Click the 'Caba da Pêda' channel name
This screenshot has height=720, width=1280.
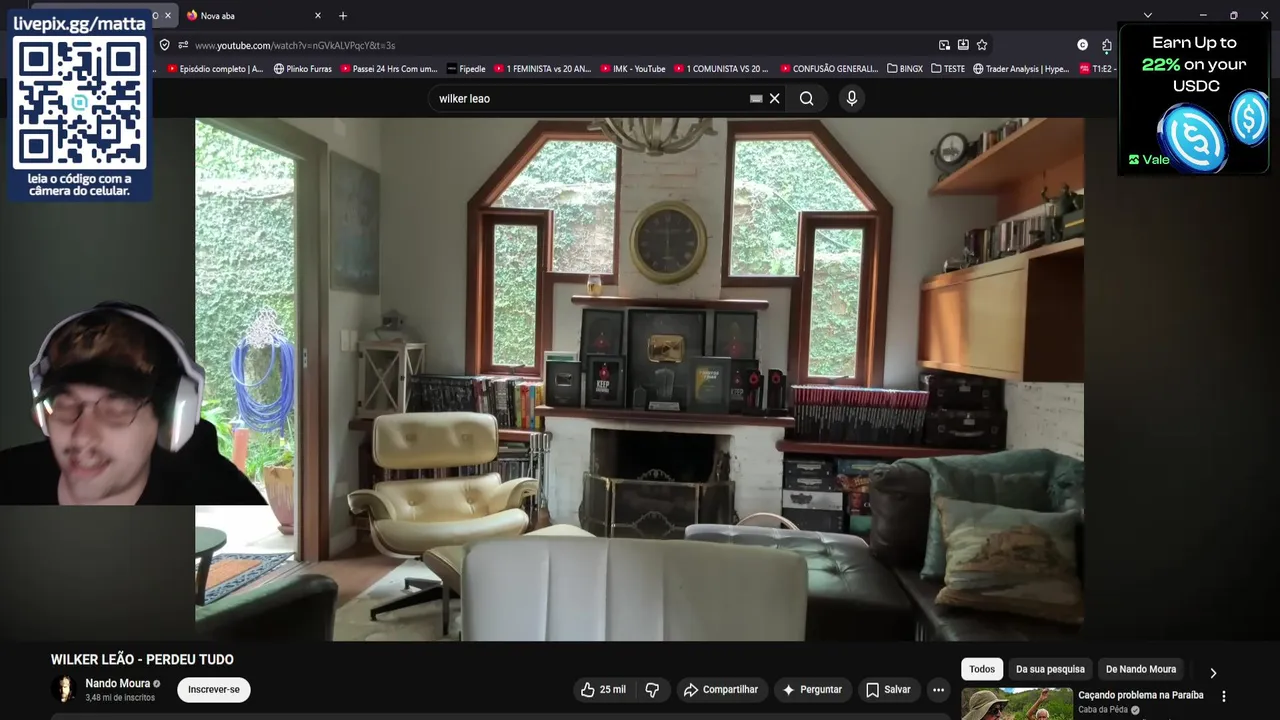pyautogui.click(x=1103, y=710)
